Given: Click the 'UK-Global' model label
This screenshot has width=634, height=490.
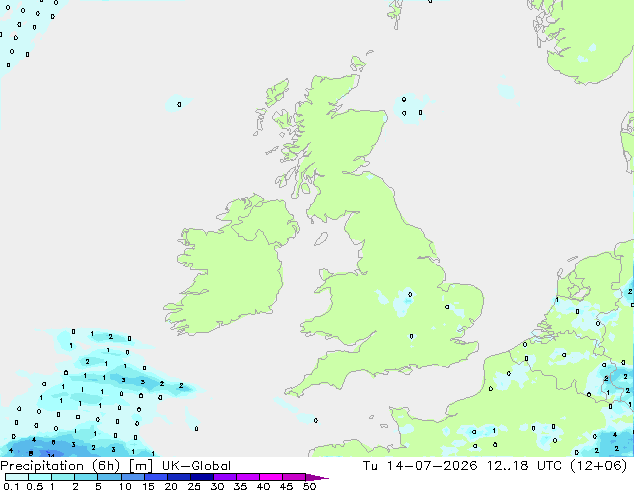Looking at the screenshot, I should pos(196,466).
